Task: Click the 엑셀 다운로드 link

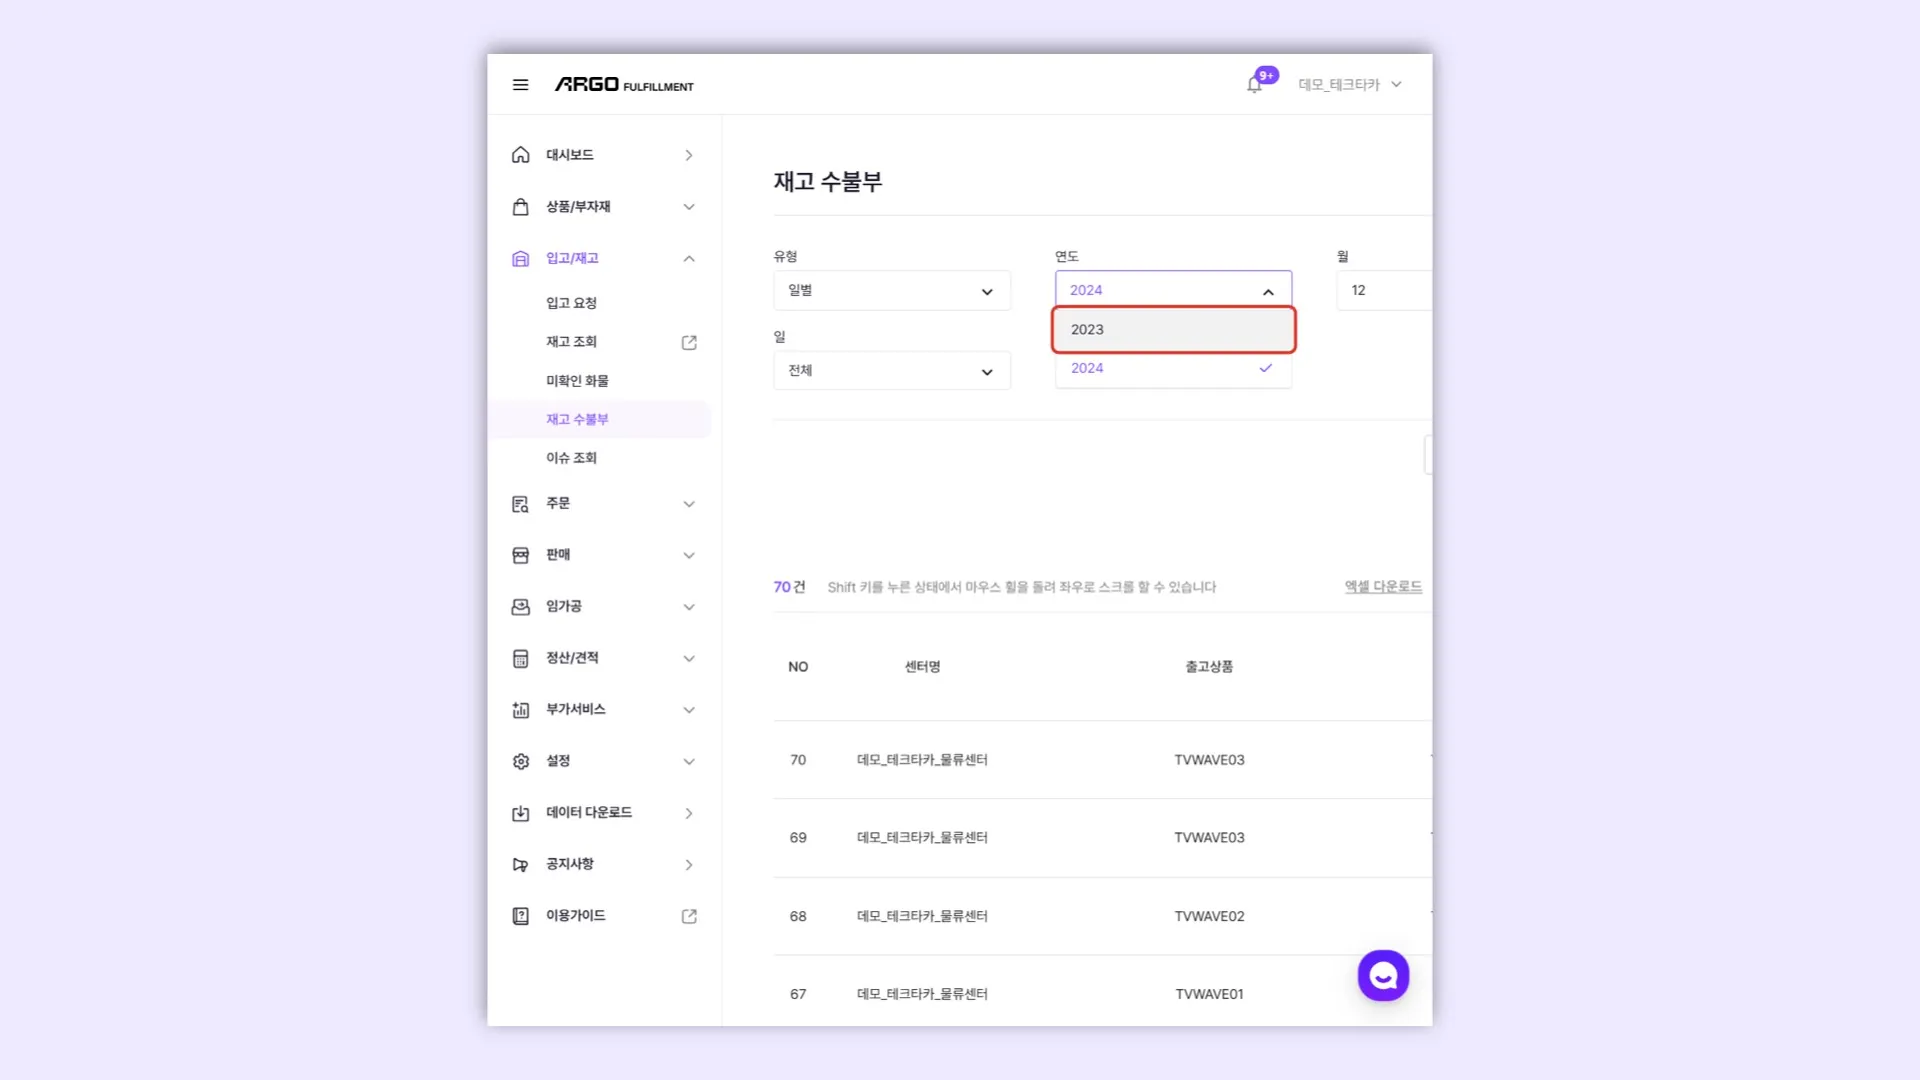Action: coord(1383,587)
